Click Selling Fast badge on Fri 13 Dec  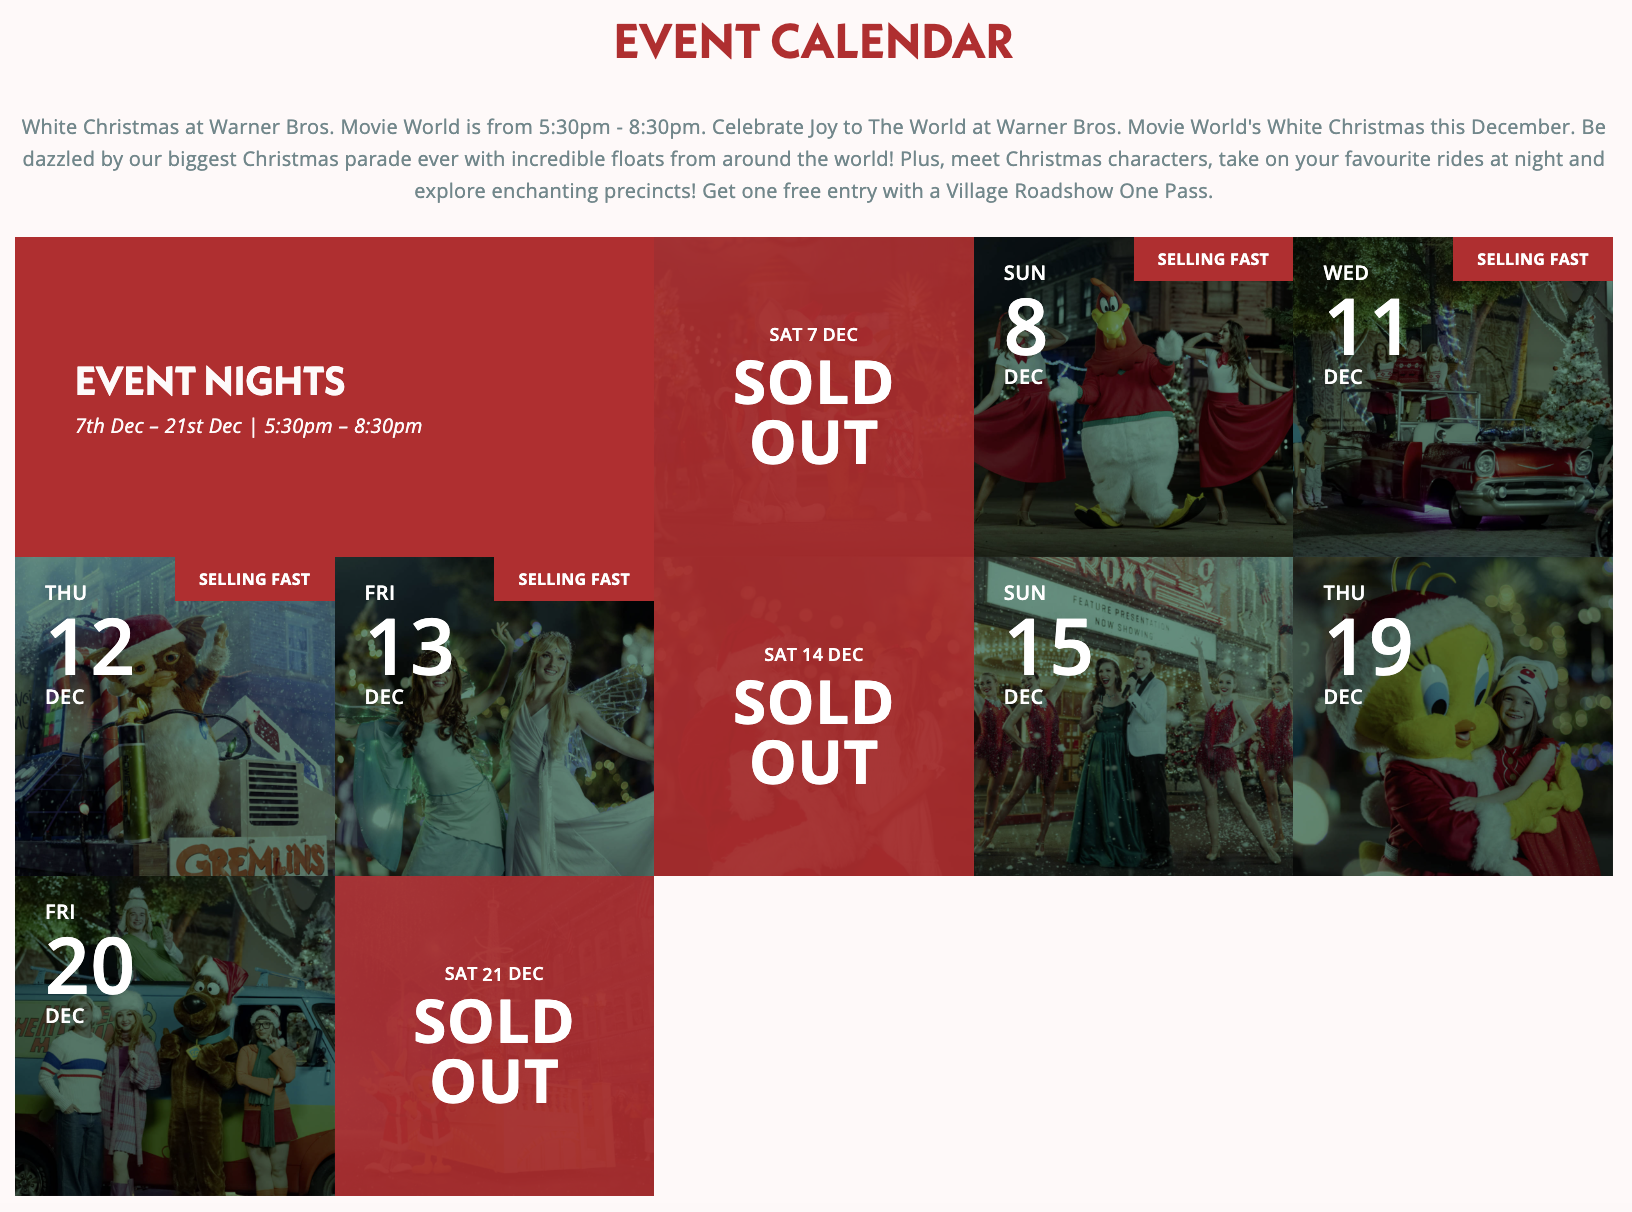pos(574,579)
